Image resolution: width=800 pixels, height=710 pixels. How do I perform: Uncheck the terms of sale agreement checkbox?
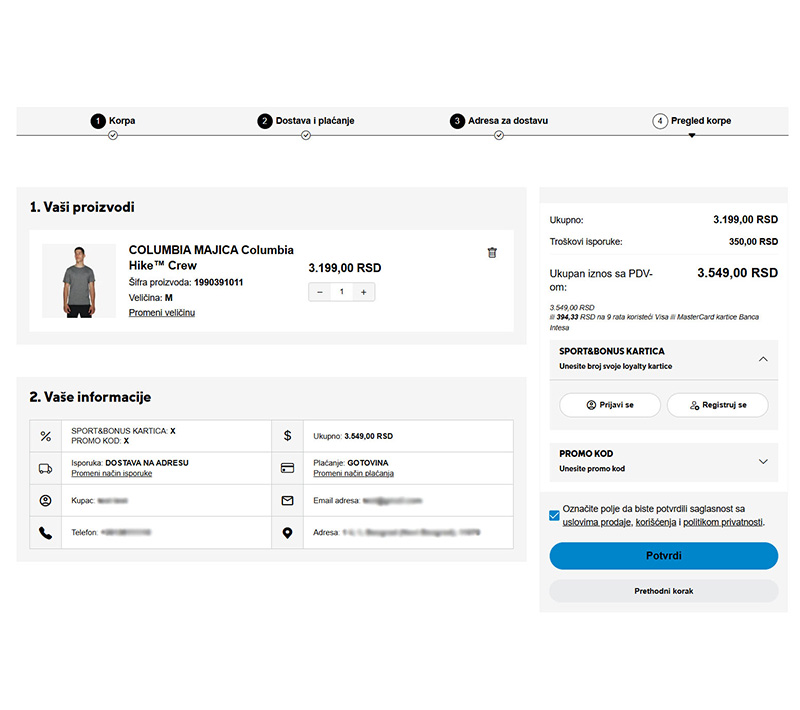(x=555, y=515)
